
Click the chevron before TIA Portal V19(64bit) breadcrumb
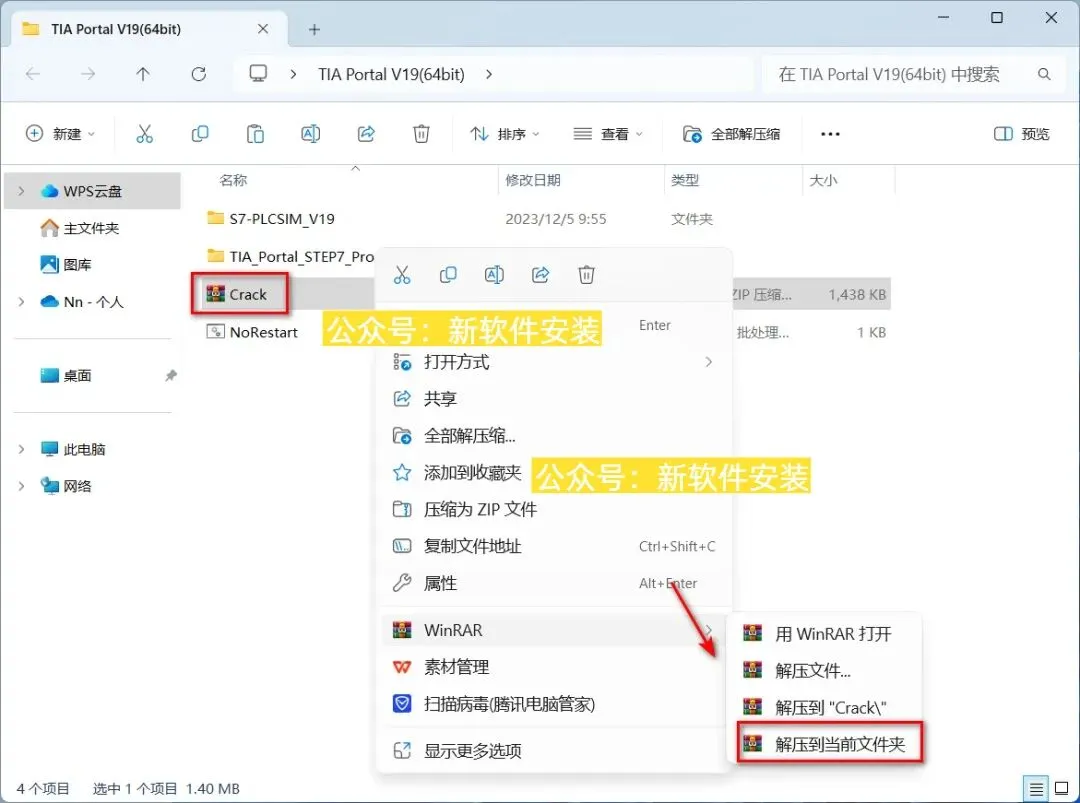[293, 74]
